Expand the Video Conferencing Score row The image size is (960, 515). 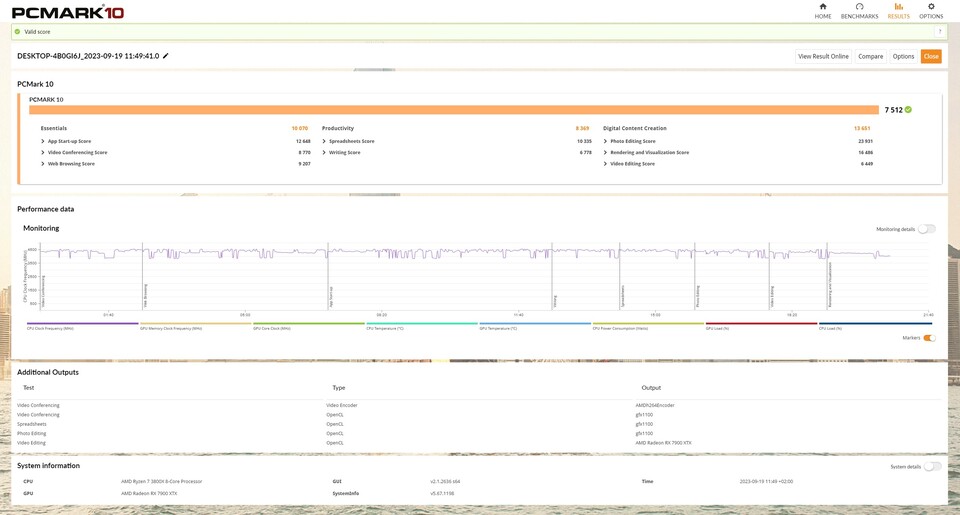43,152
